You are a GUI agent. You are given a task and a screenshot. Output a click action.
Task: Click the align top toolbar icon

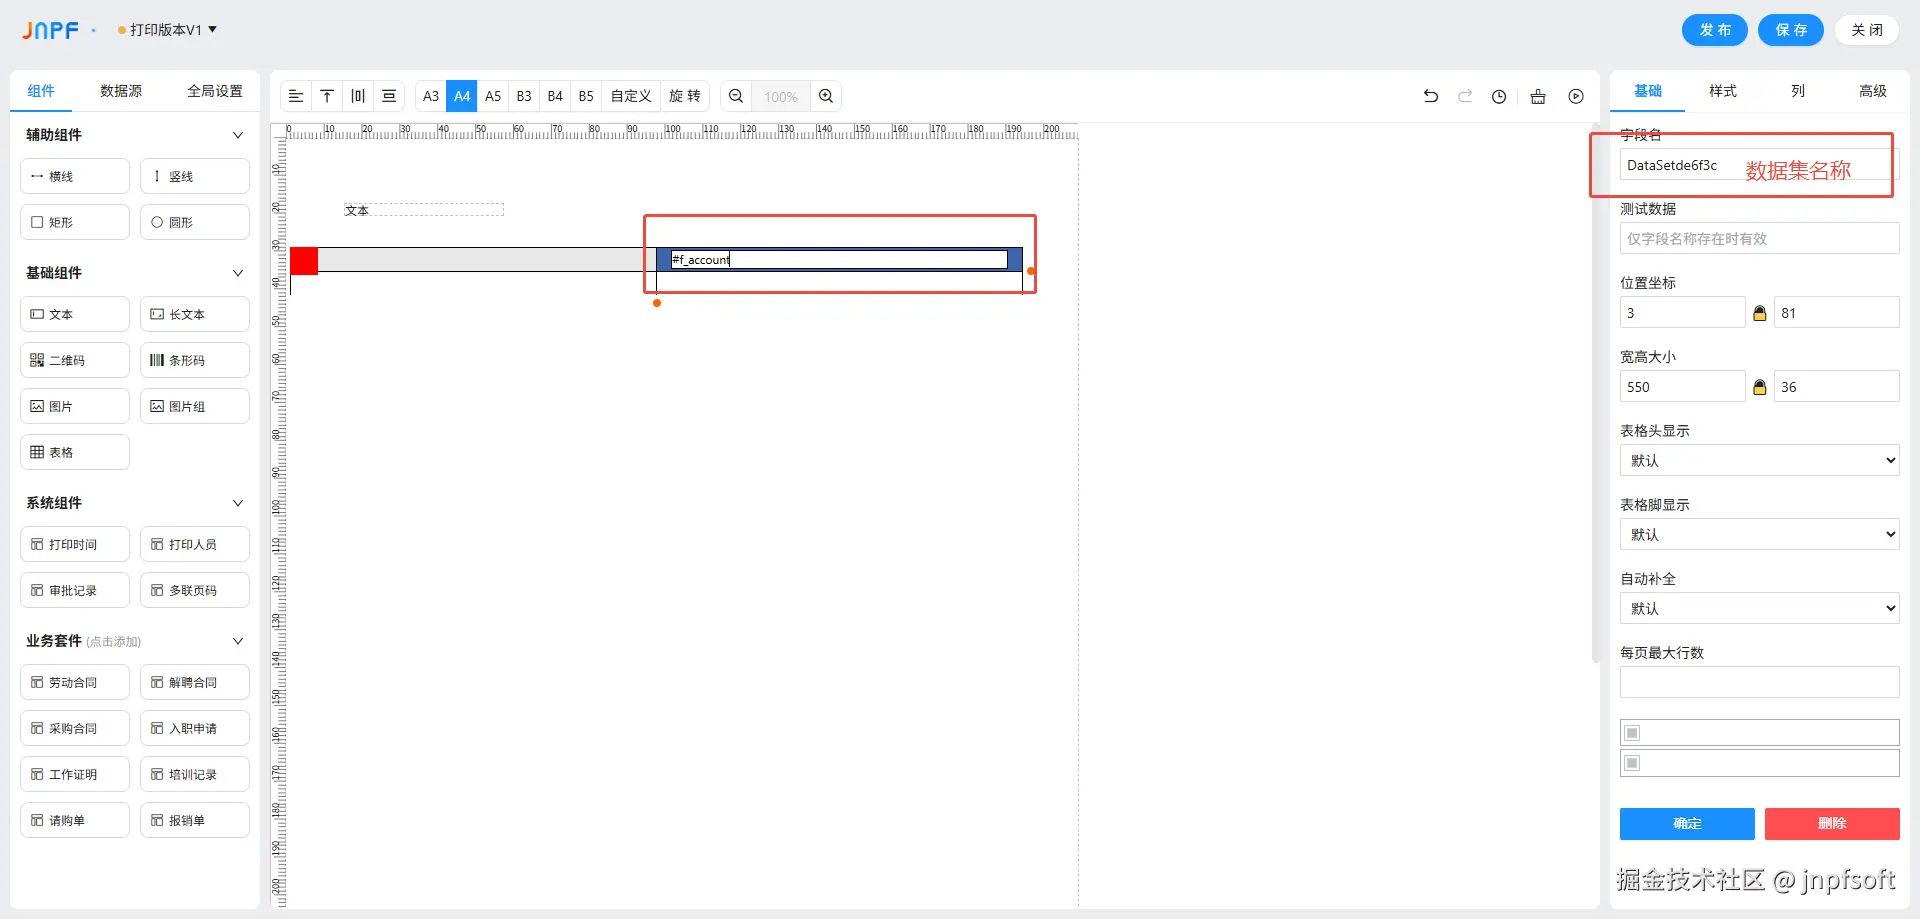pos(327,96)
